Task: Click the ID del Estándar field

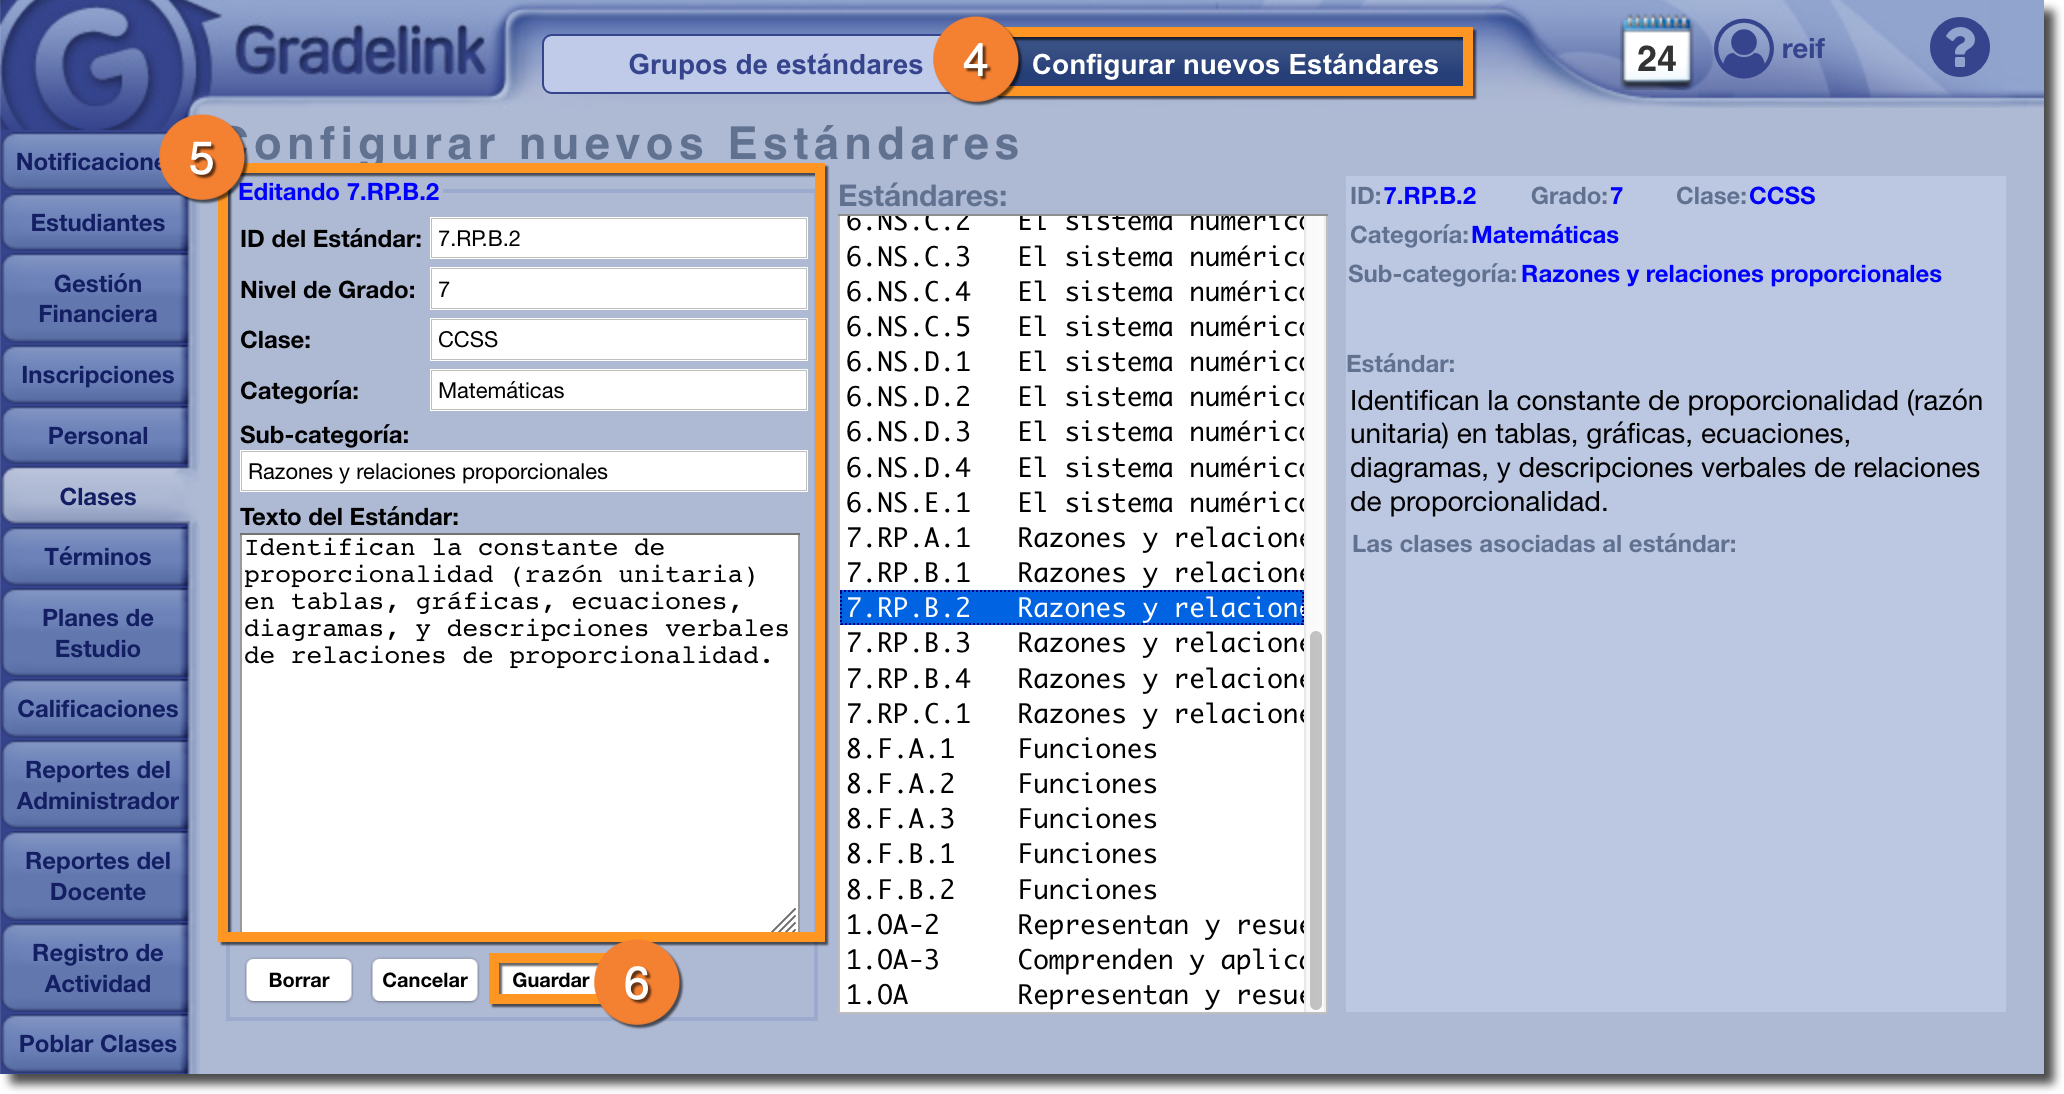Action: 618,239
